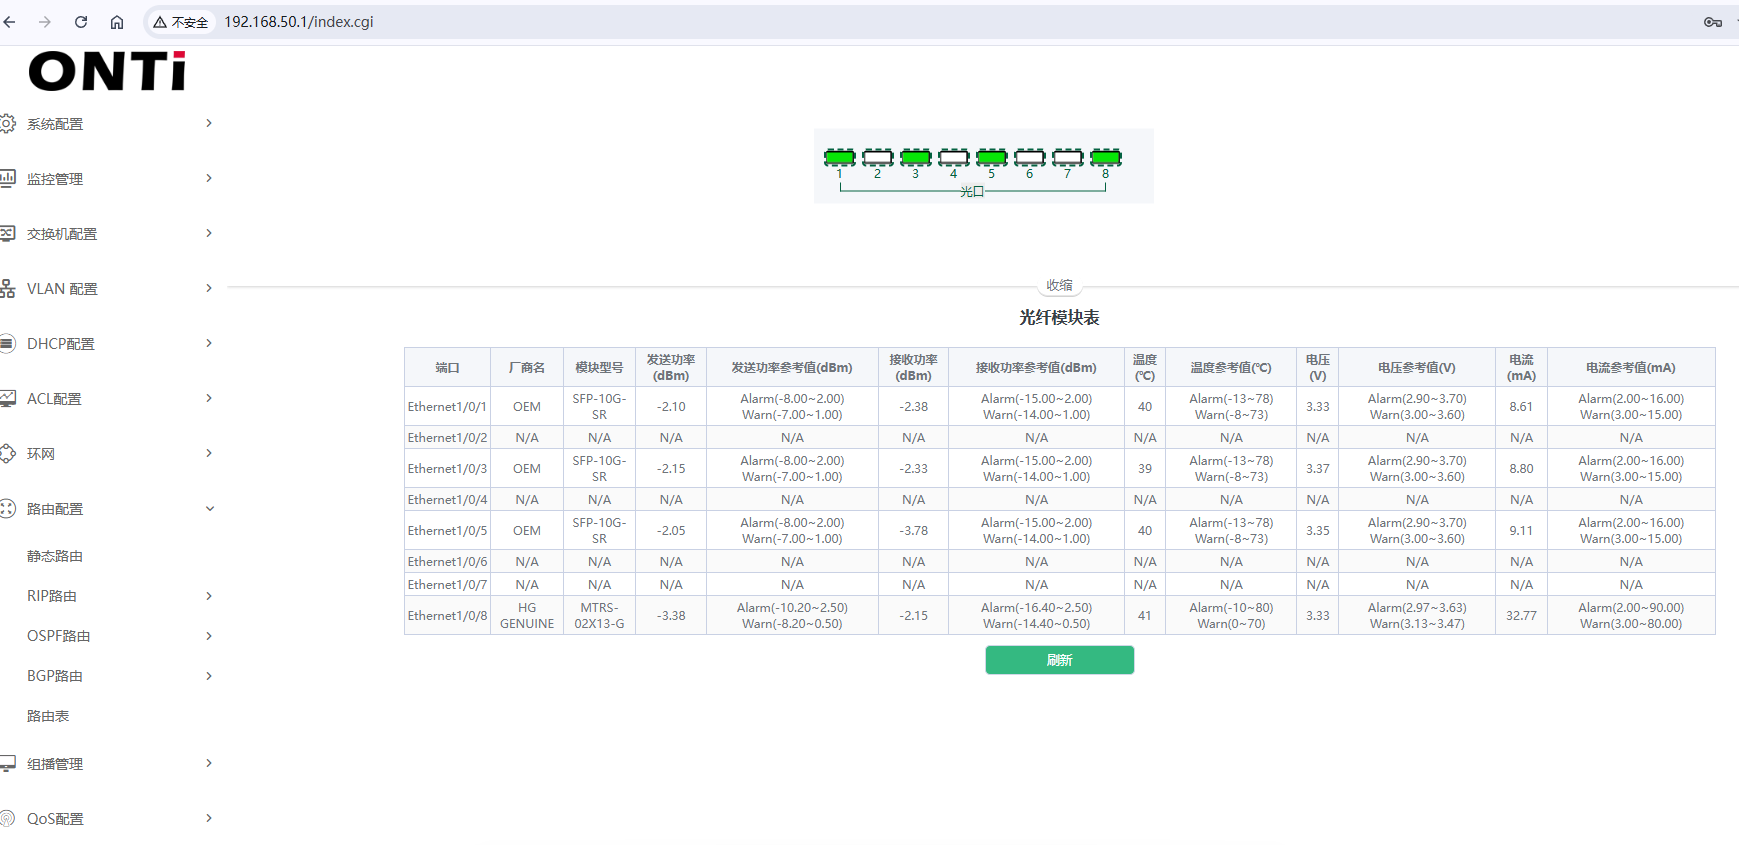
Task: Open the saved password key icon
Action: pyautogui.click(x=1712, y=22)
